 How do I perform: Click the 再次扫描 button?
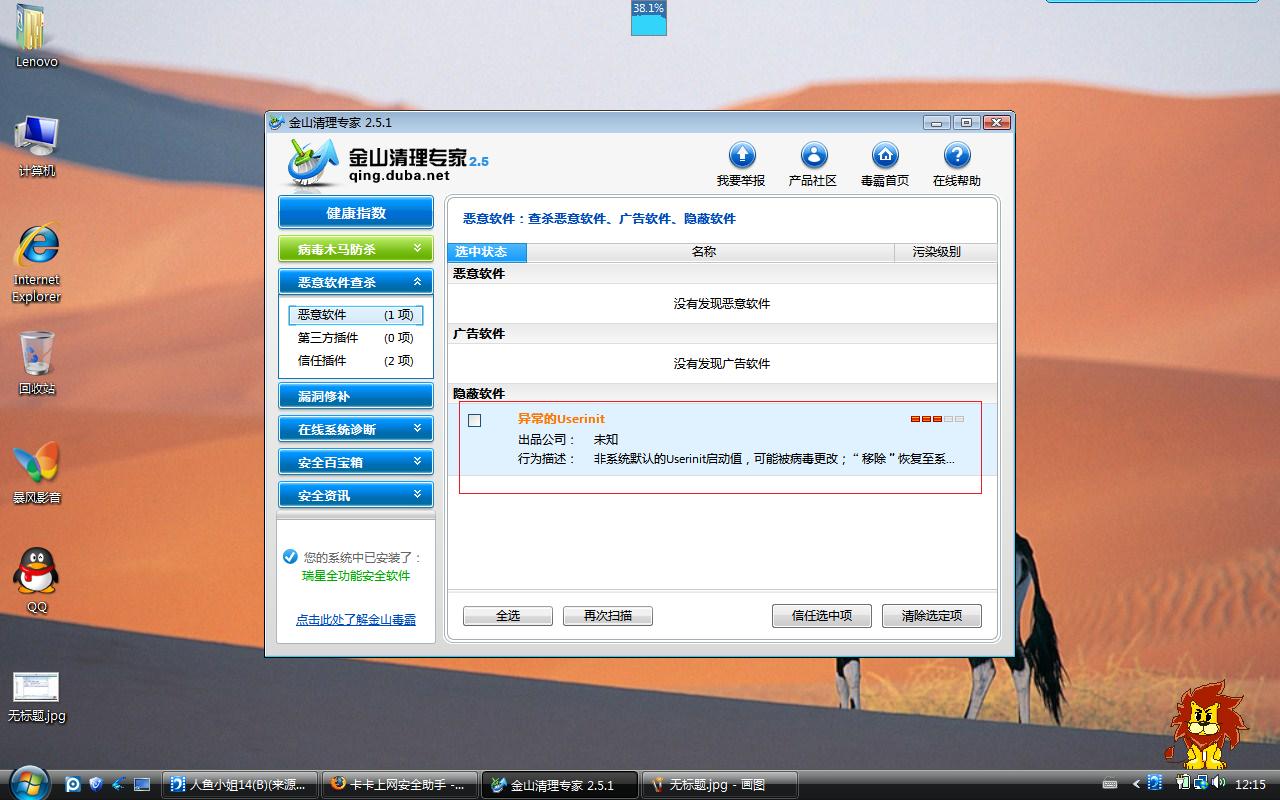pos(608,616)
